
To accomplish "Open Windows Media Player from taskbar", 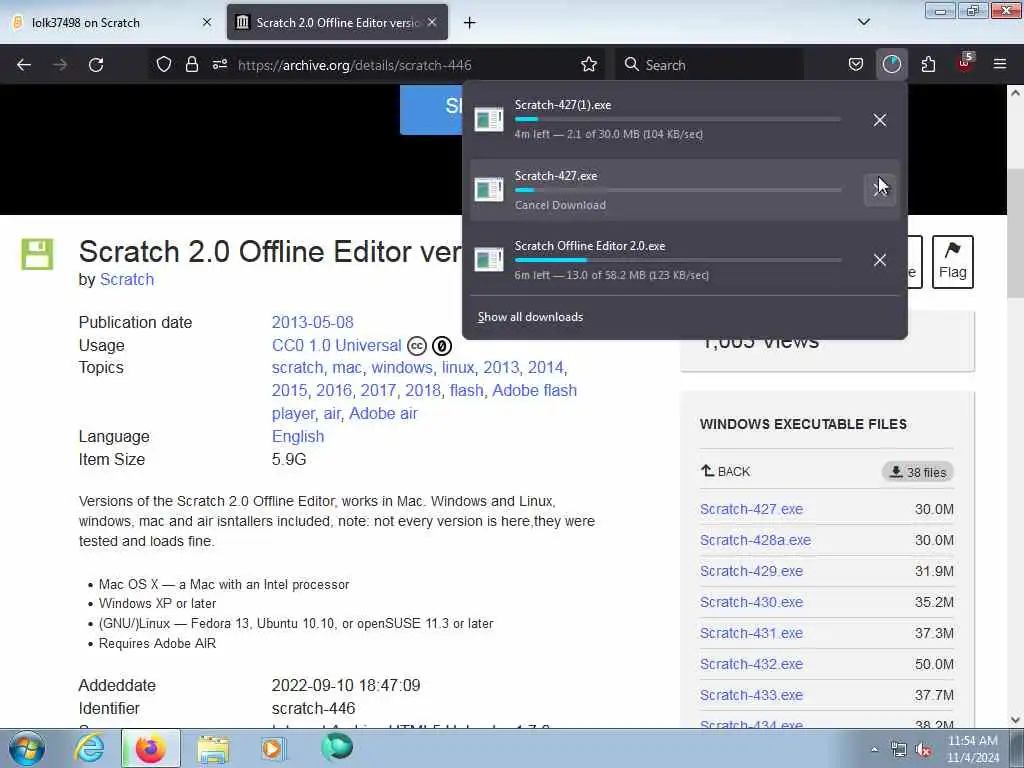I will click(x=273, y=749).
